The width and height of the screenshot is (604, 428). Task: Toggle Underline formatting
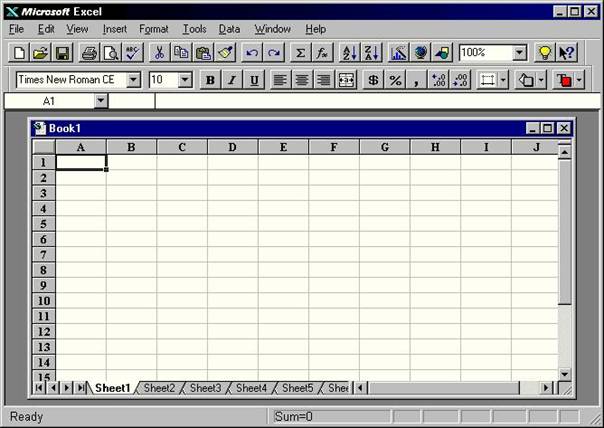(x=254, y=80)
